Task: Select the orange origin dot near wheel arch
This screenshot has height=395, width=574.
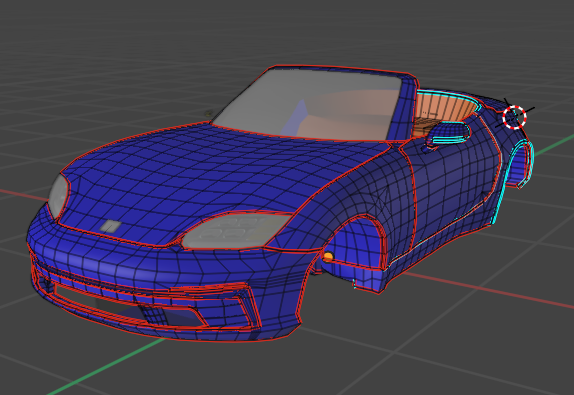Action: coord(328,257)
